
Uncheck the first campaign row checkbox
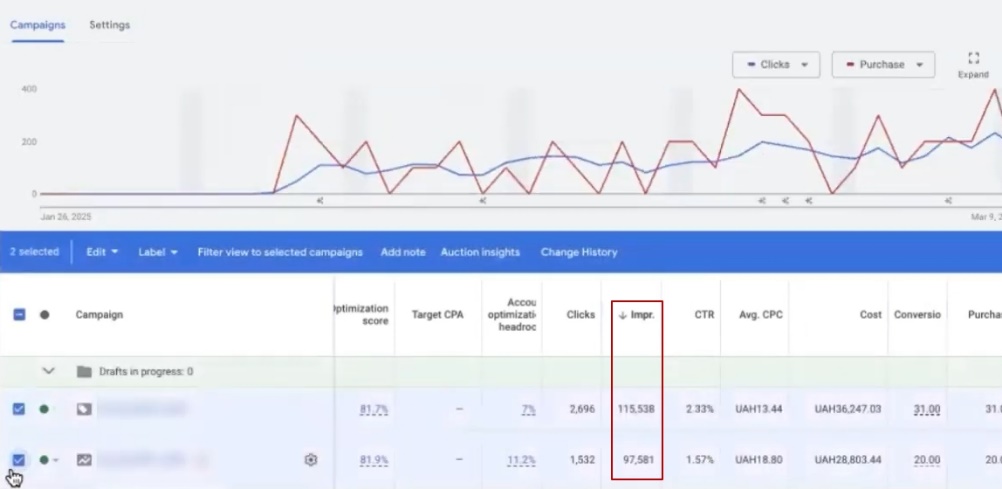(x=19, y=409)
